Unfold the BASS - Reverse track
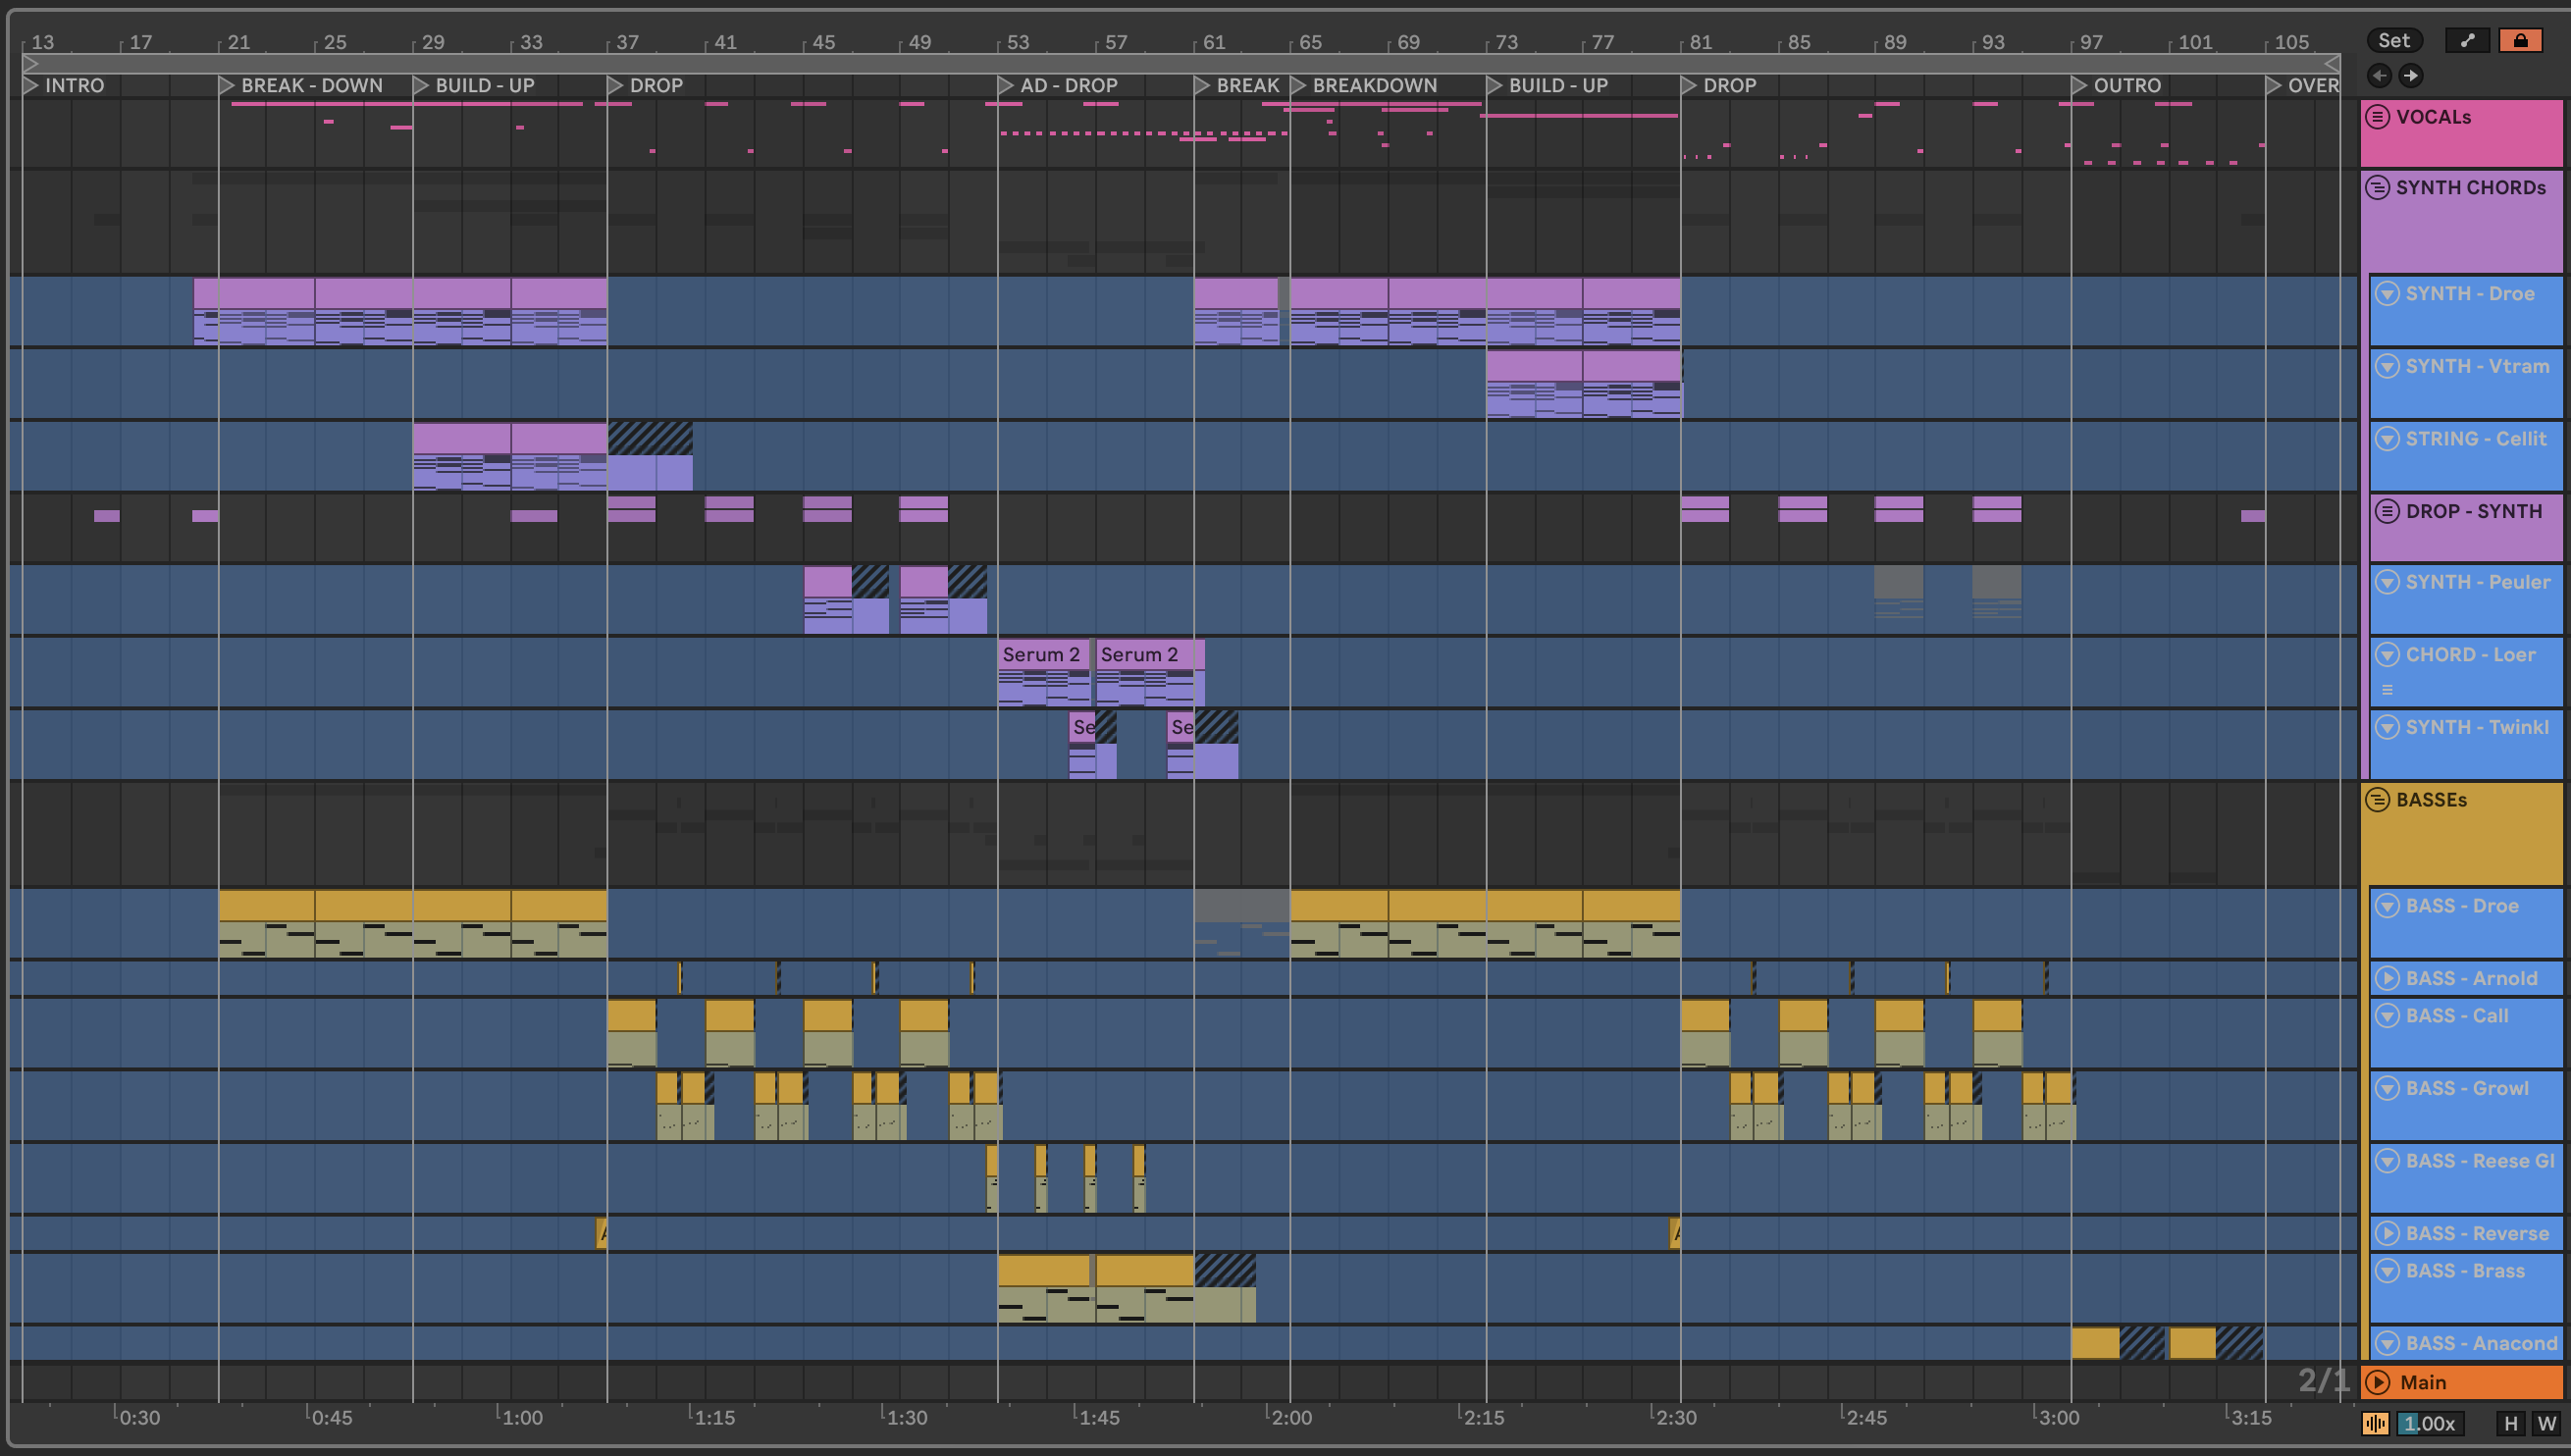The width and height of the screenshot is (2571, 1456). (2387, 1233)
